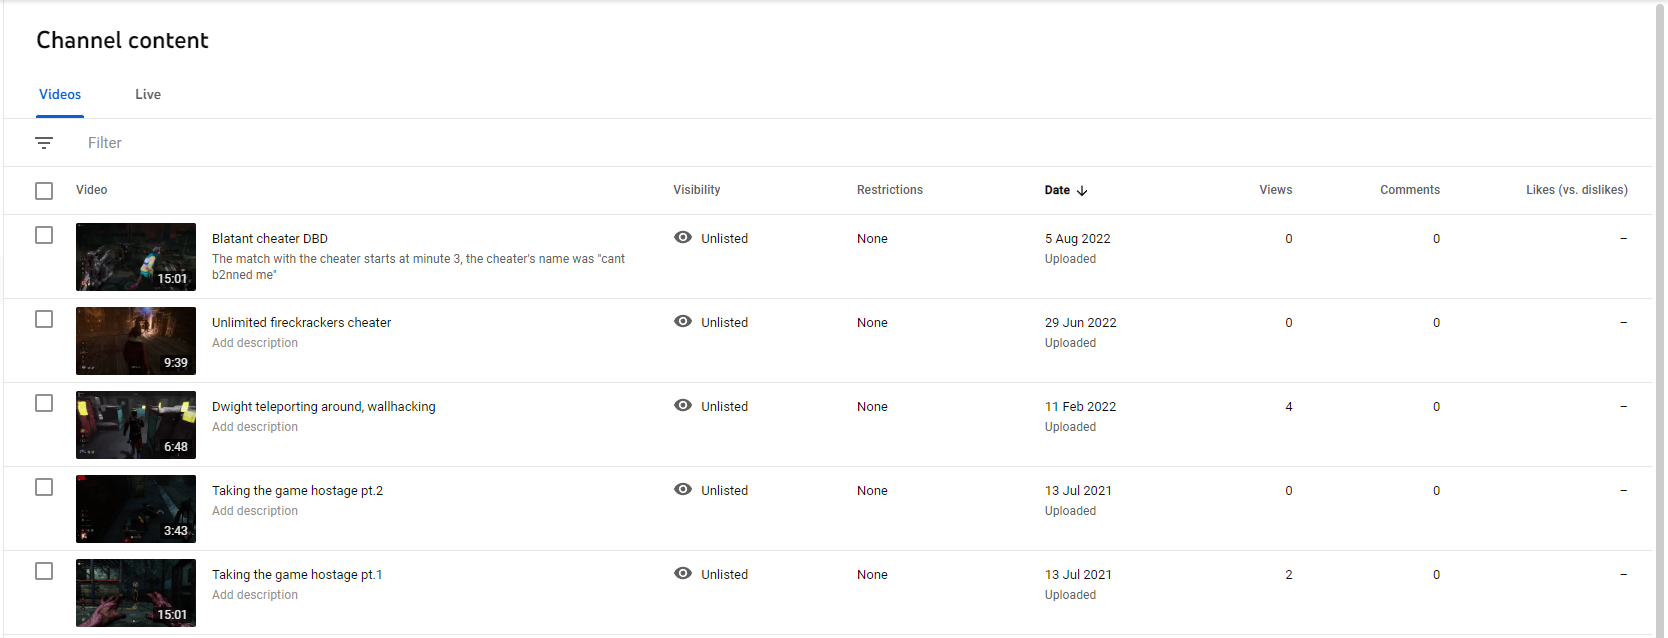Click eye icon for Taking the game hostage pt.1
The height and width of the screenshot is (638, 1668).
[x=683, y=574]
